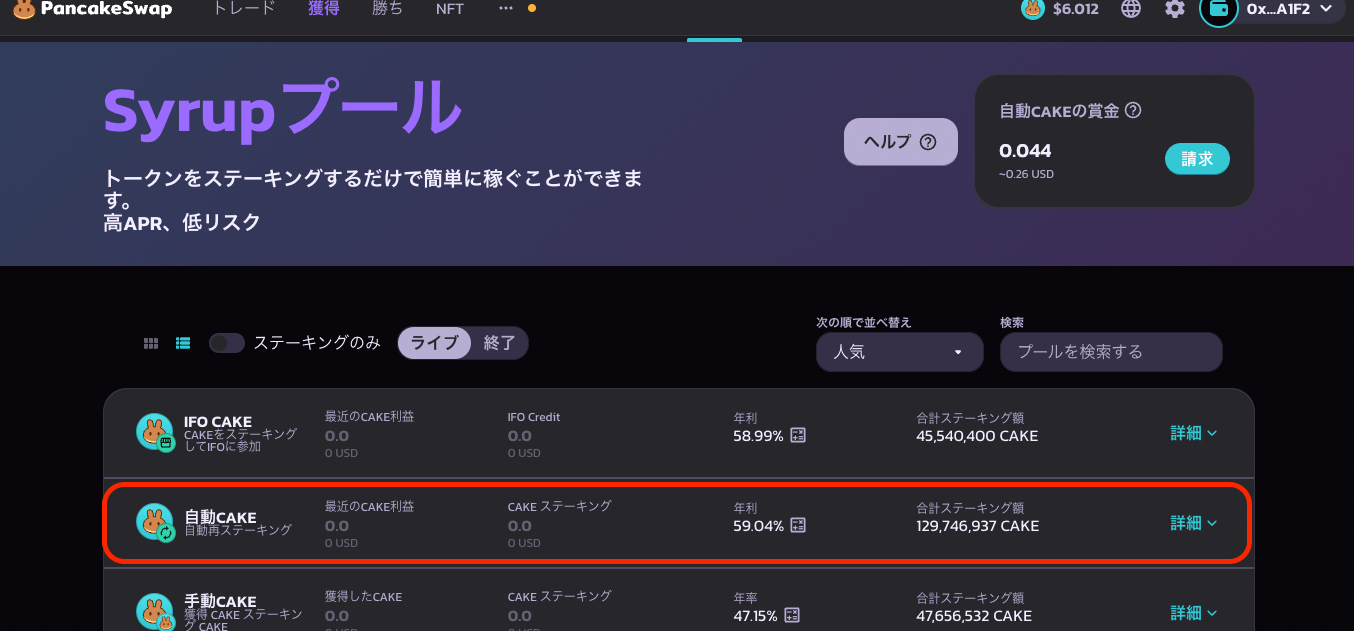Open the language globe icon

click(x=1131, y=9)
